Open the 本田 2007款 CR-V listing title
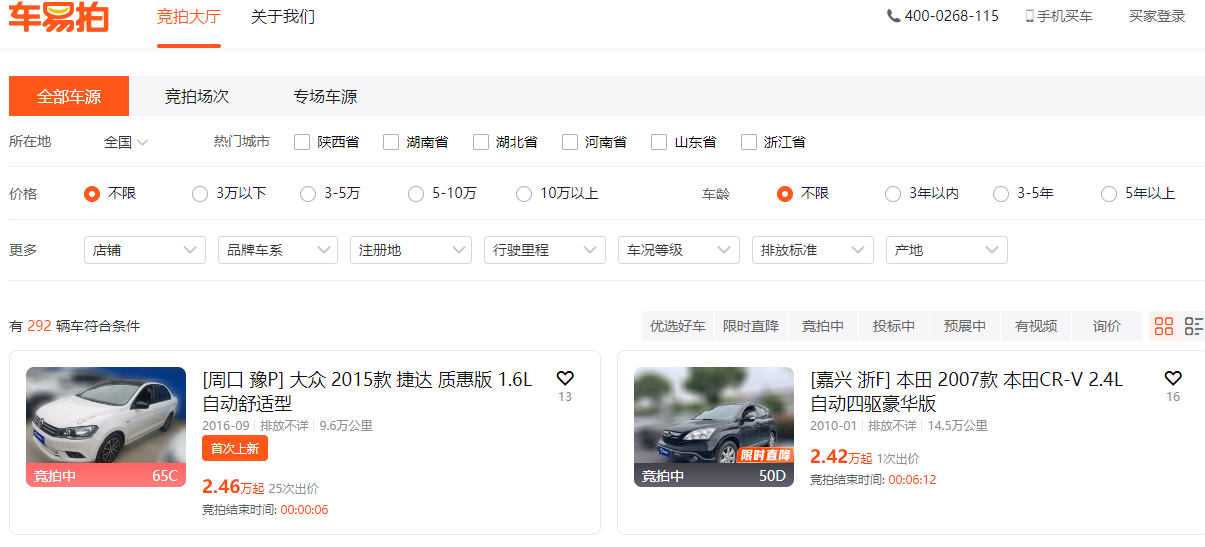1205x547 pixels. 967,391
